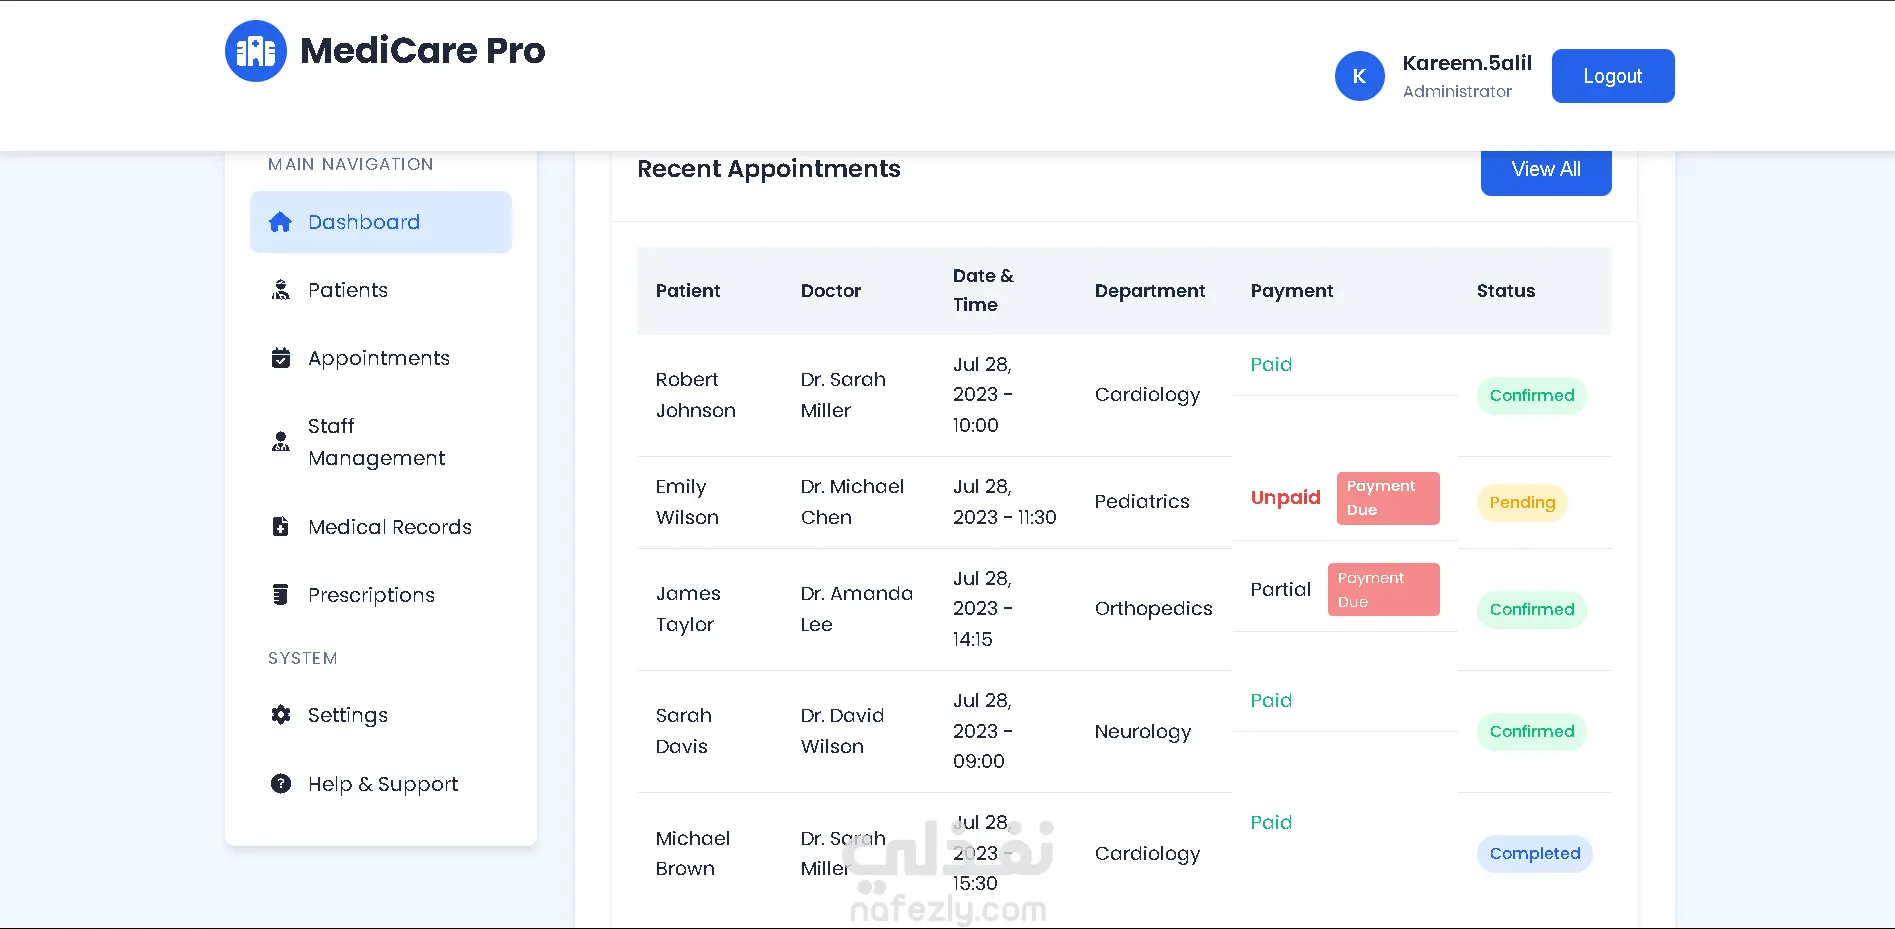Click Payment Due badge for Emily Wilson

coord(1387,498)
